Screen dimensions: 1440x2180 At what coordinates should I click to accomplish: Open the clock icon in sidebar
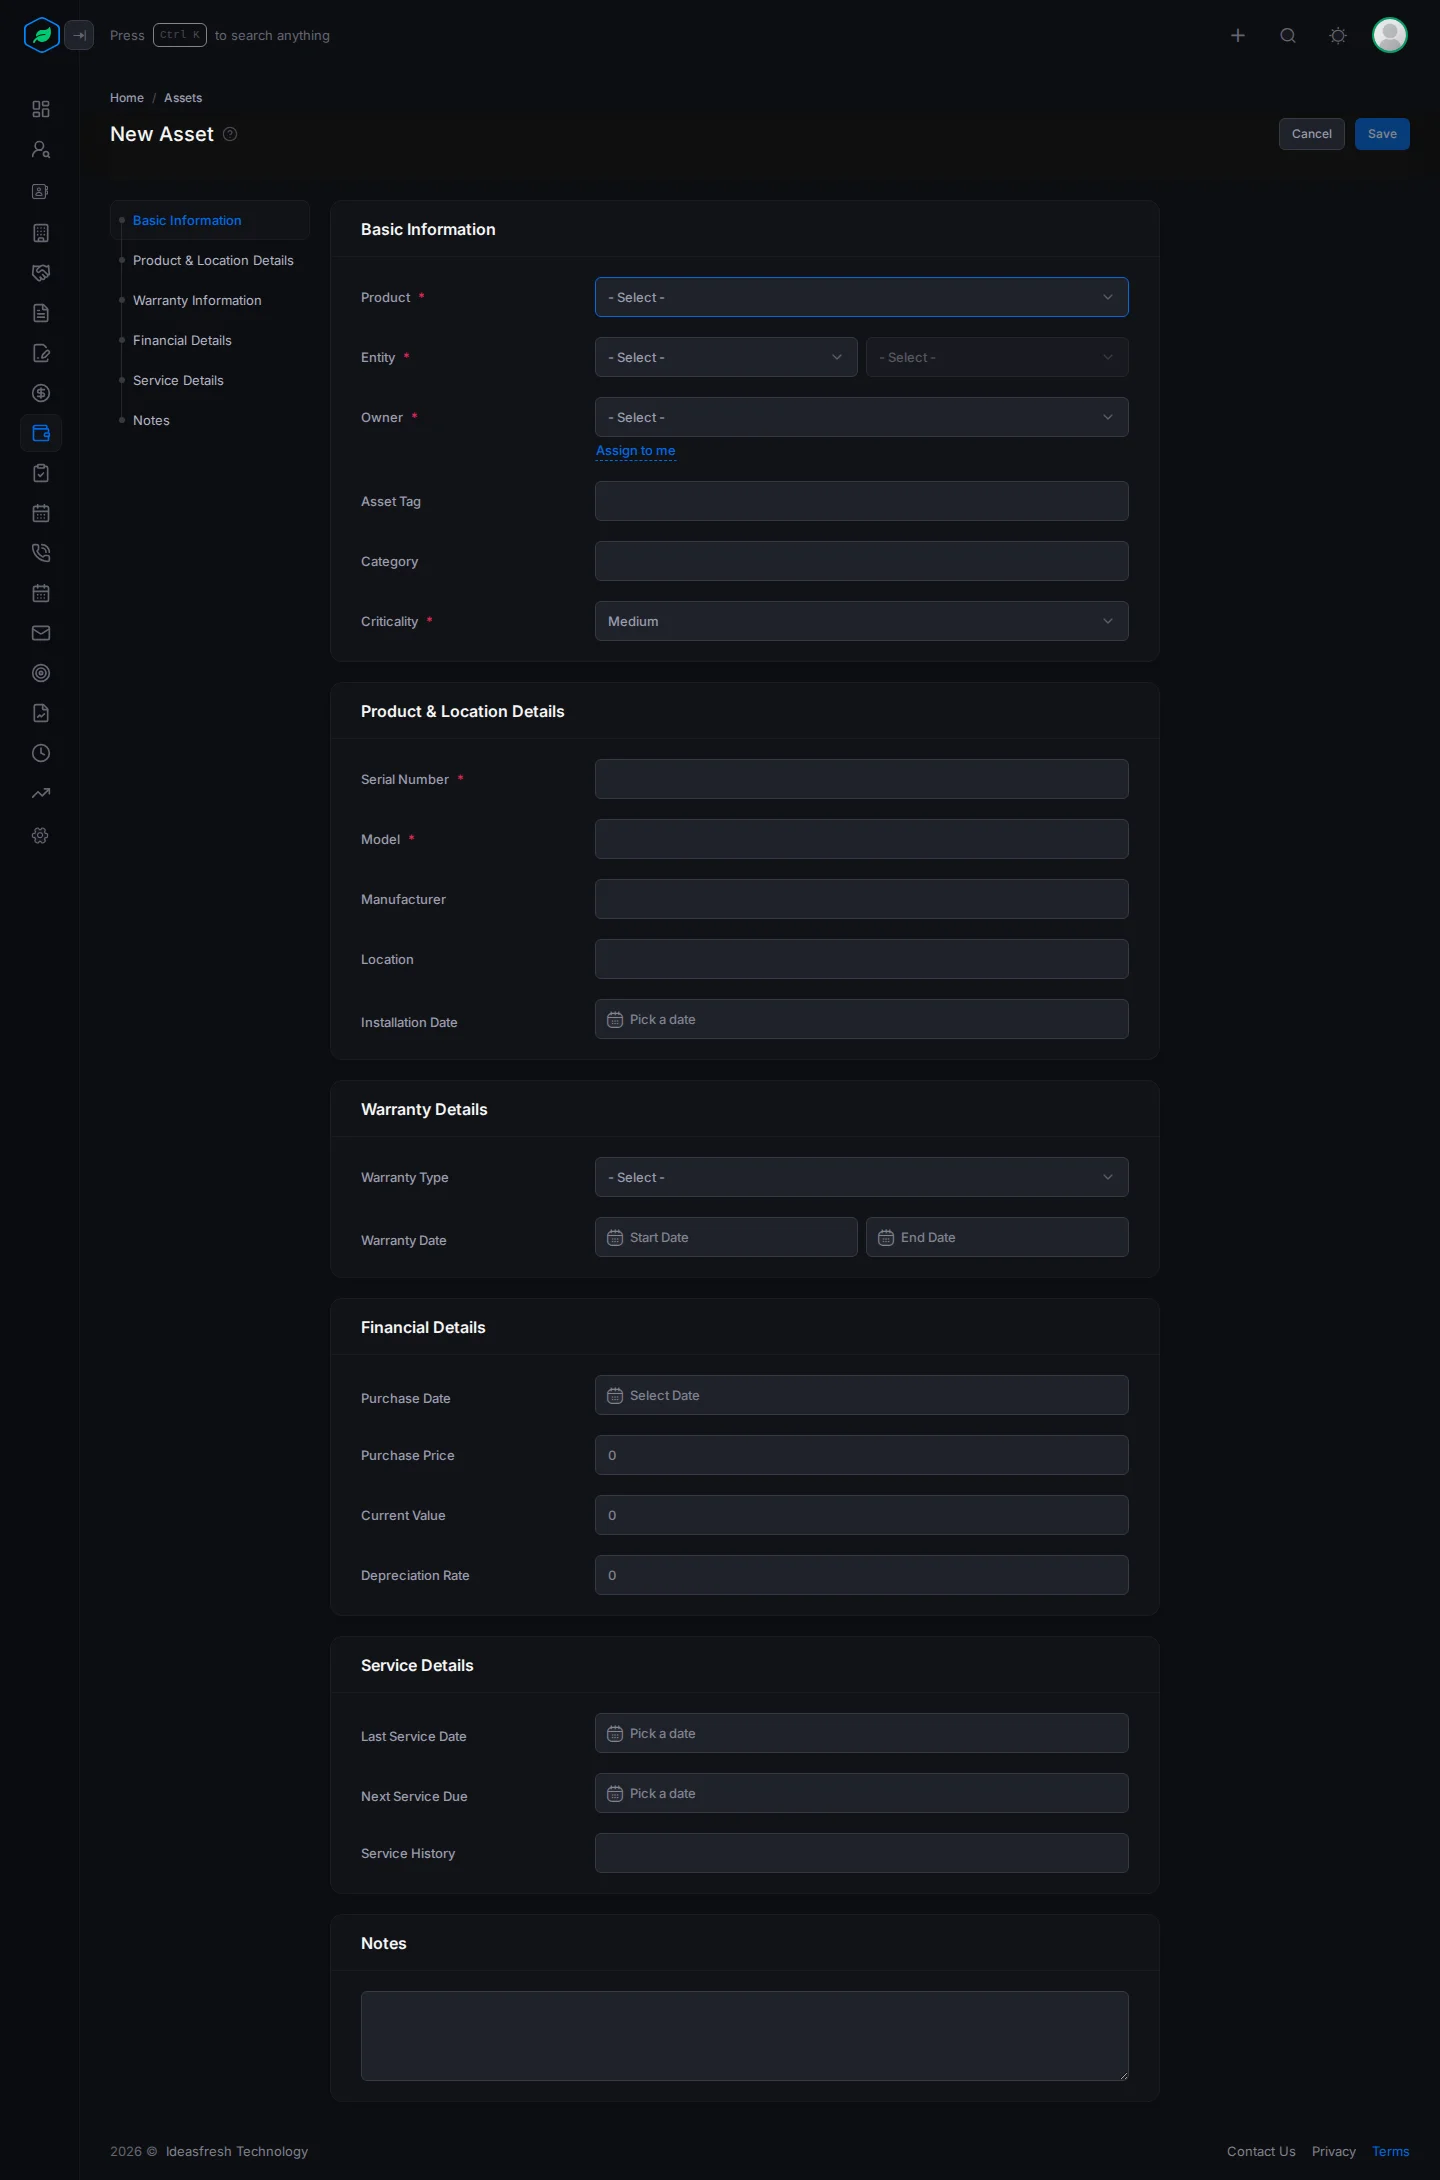tap(41, 753)
